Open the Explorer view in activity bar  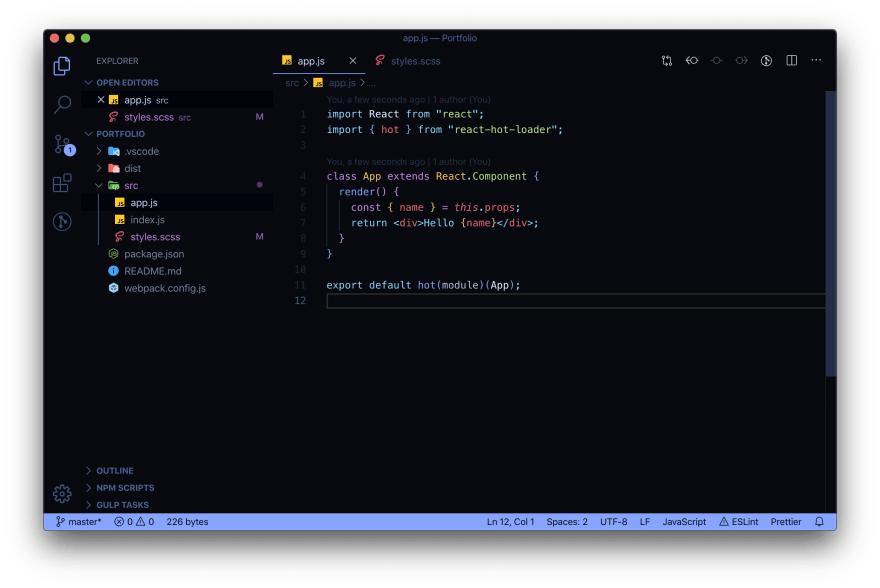(62, 66)
